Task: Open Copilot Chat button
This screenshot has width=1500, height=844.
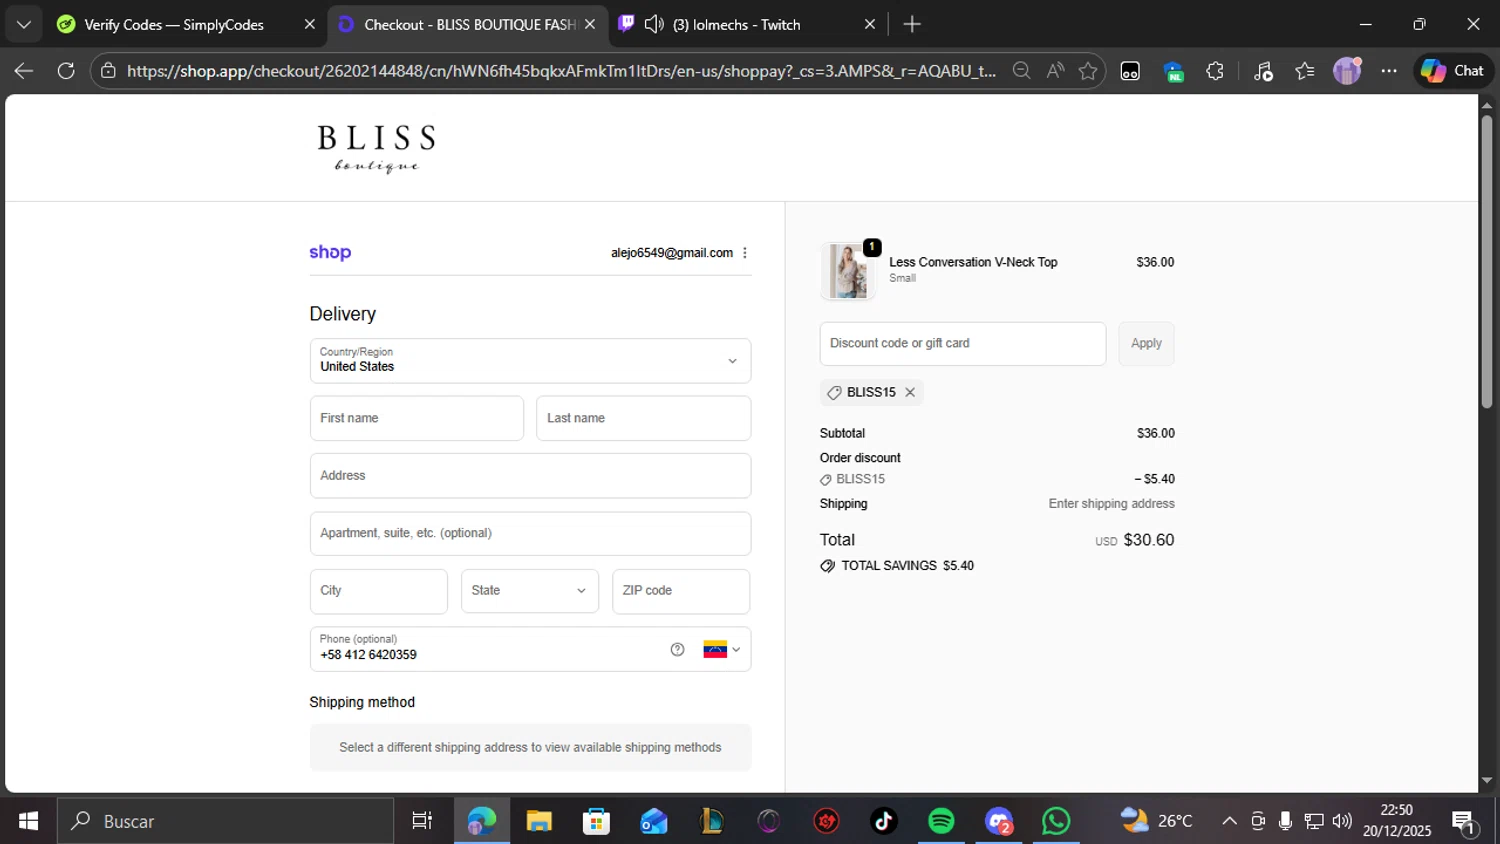Action: pos(1453,71)
